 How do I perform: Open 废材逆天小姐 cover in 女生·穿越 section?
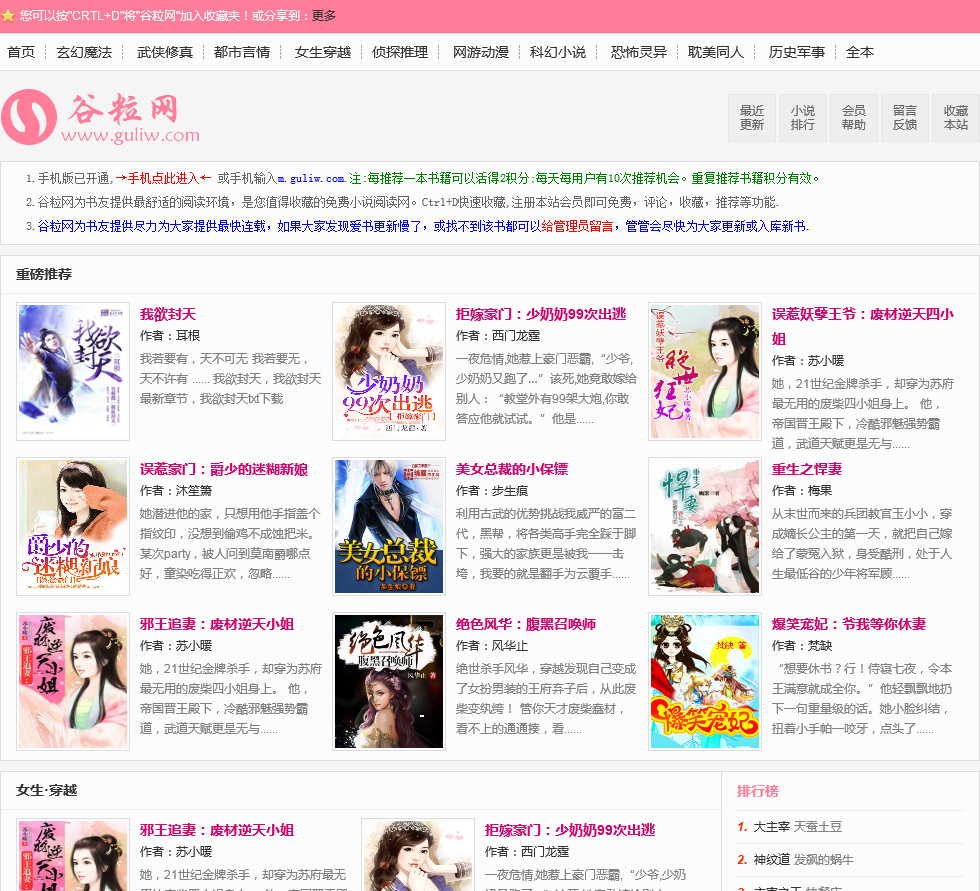73,855
